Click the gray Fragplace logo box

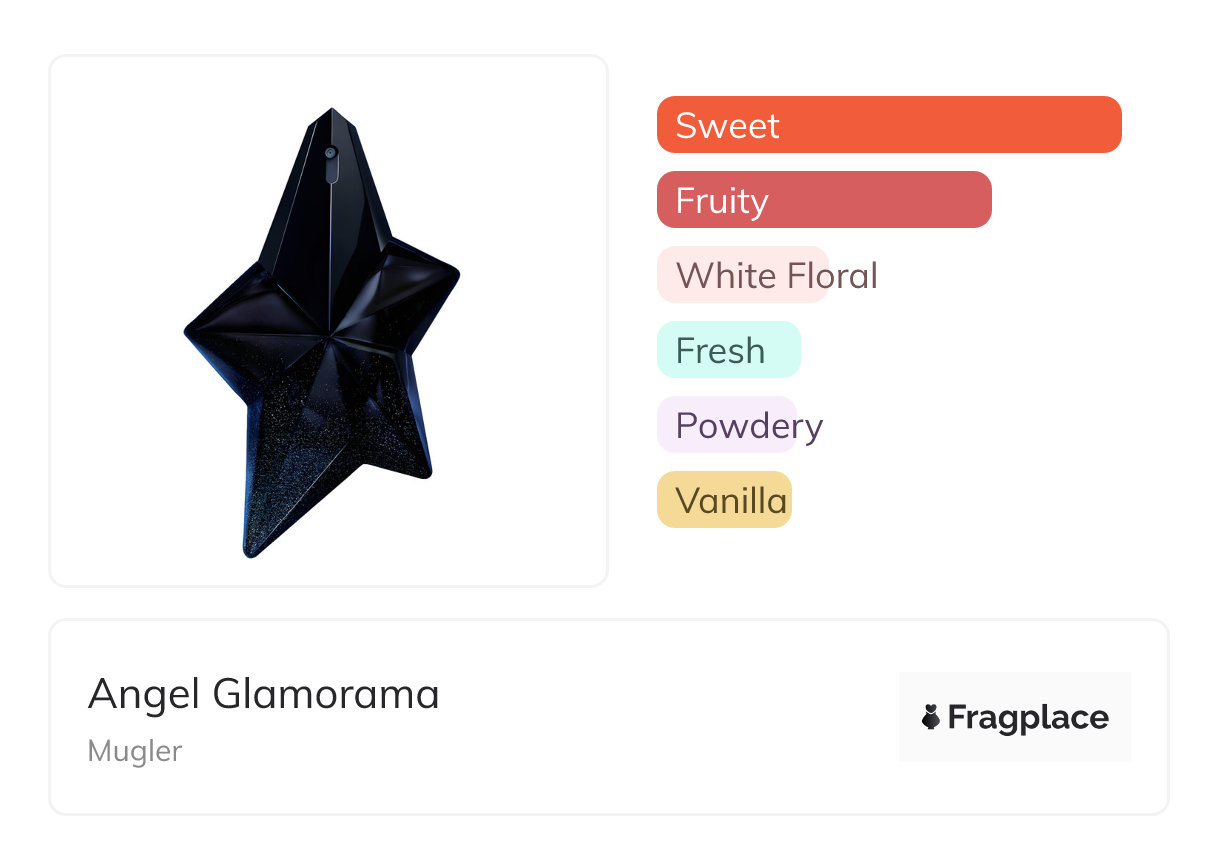(x=1014, y=688)
